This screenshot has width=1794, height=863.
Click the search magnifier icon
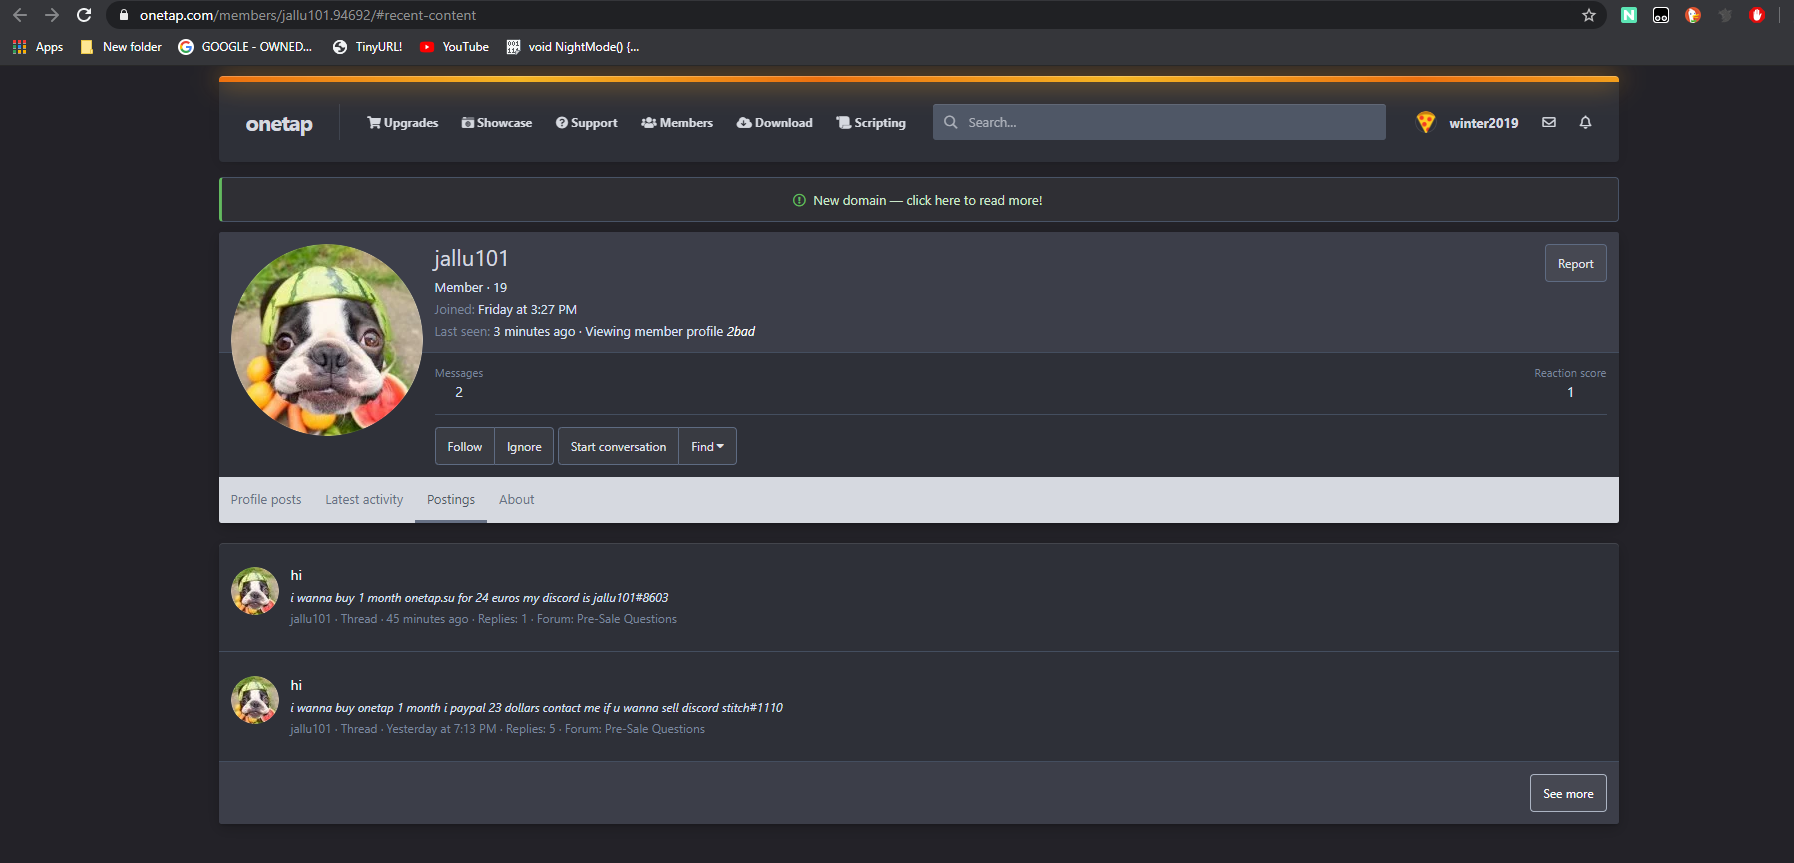click(951, 122)
